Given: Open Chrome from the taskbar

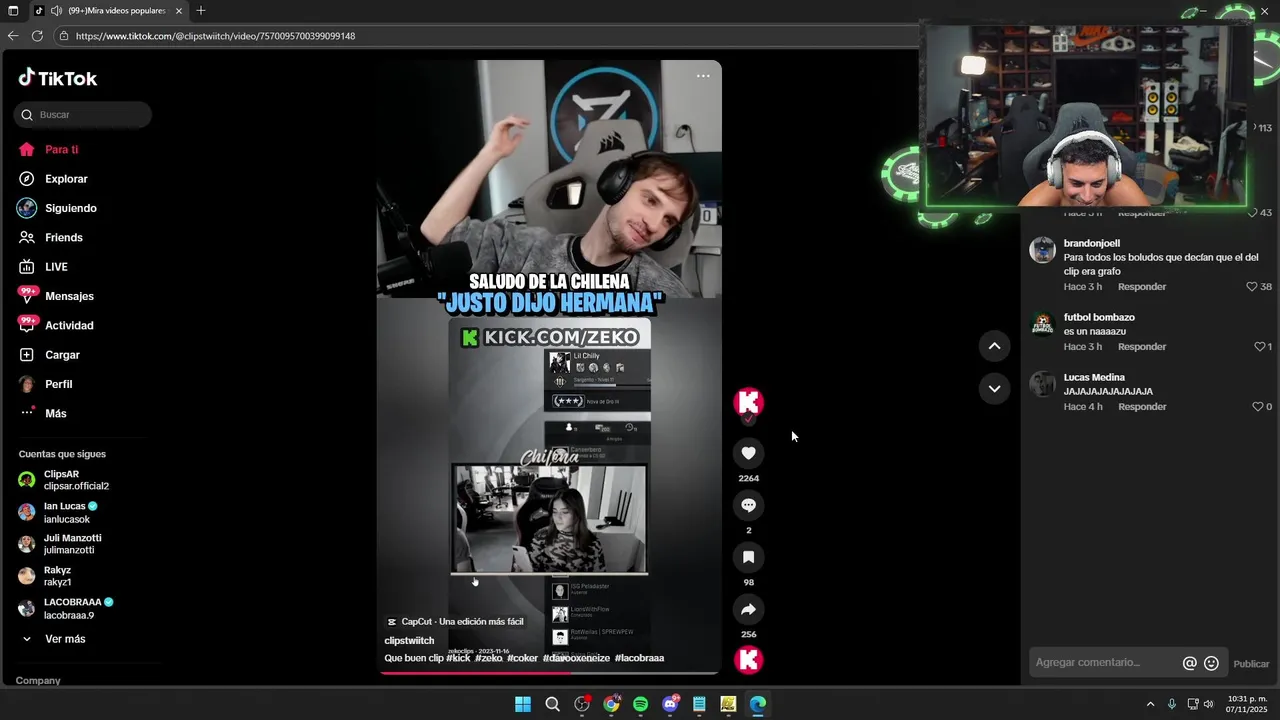Looking at the screenshot, I should (x=611, y=704).
